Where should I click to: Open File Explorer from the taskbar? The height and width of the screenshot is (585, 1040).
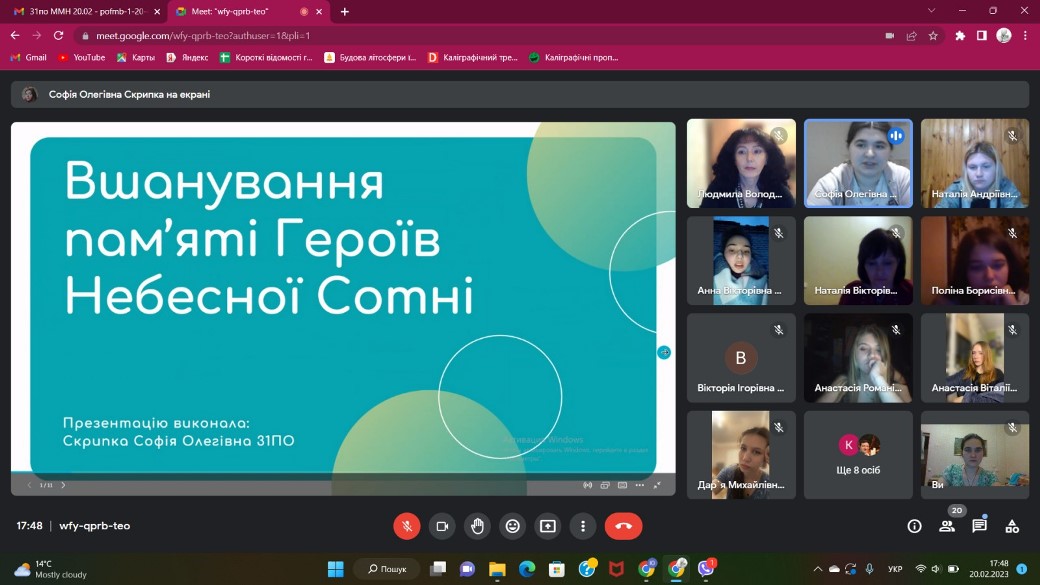(497, 569)
